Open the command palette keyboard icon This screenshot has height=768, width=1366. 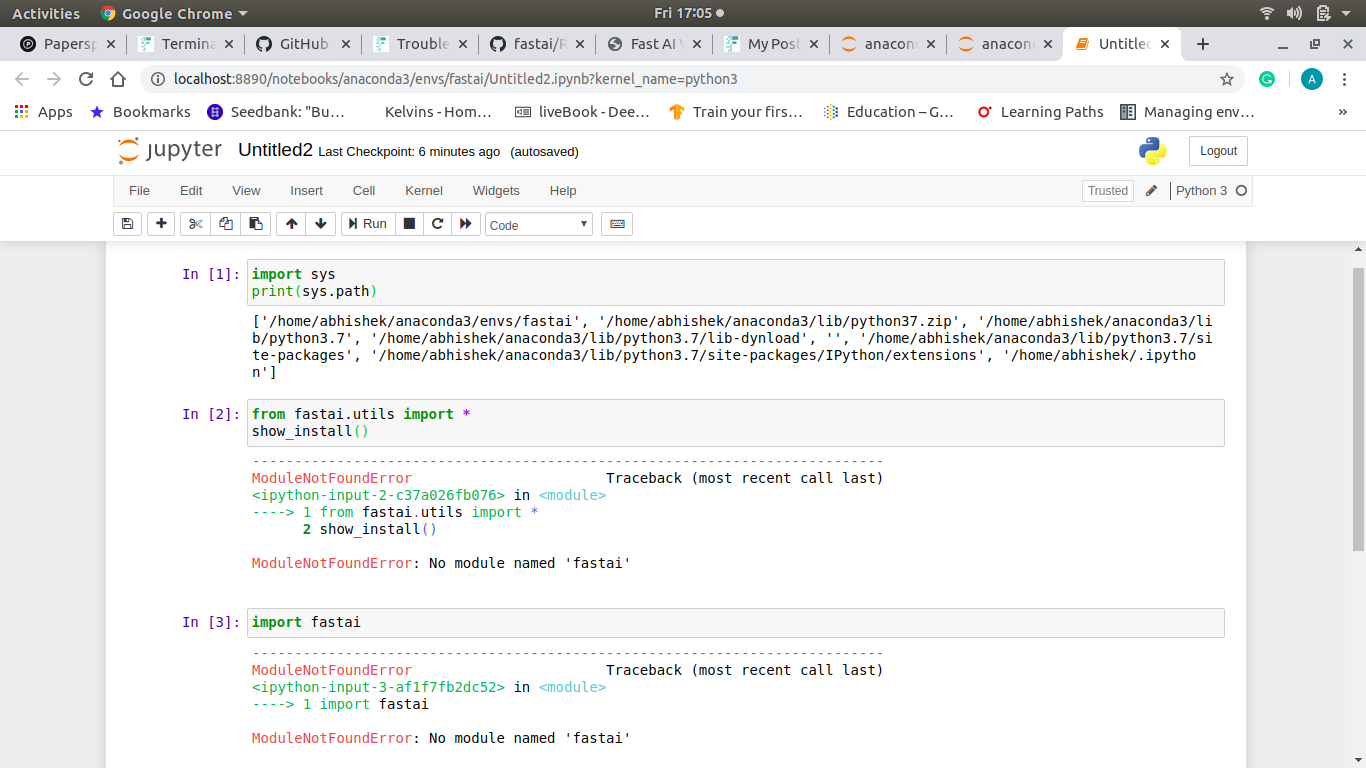[x=617, y=224]
